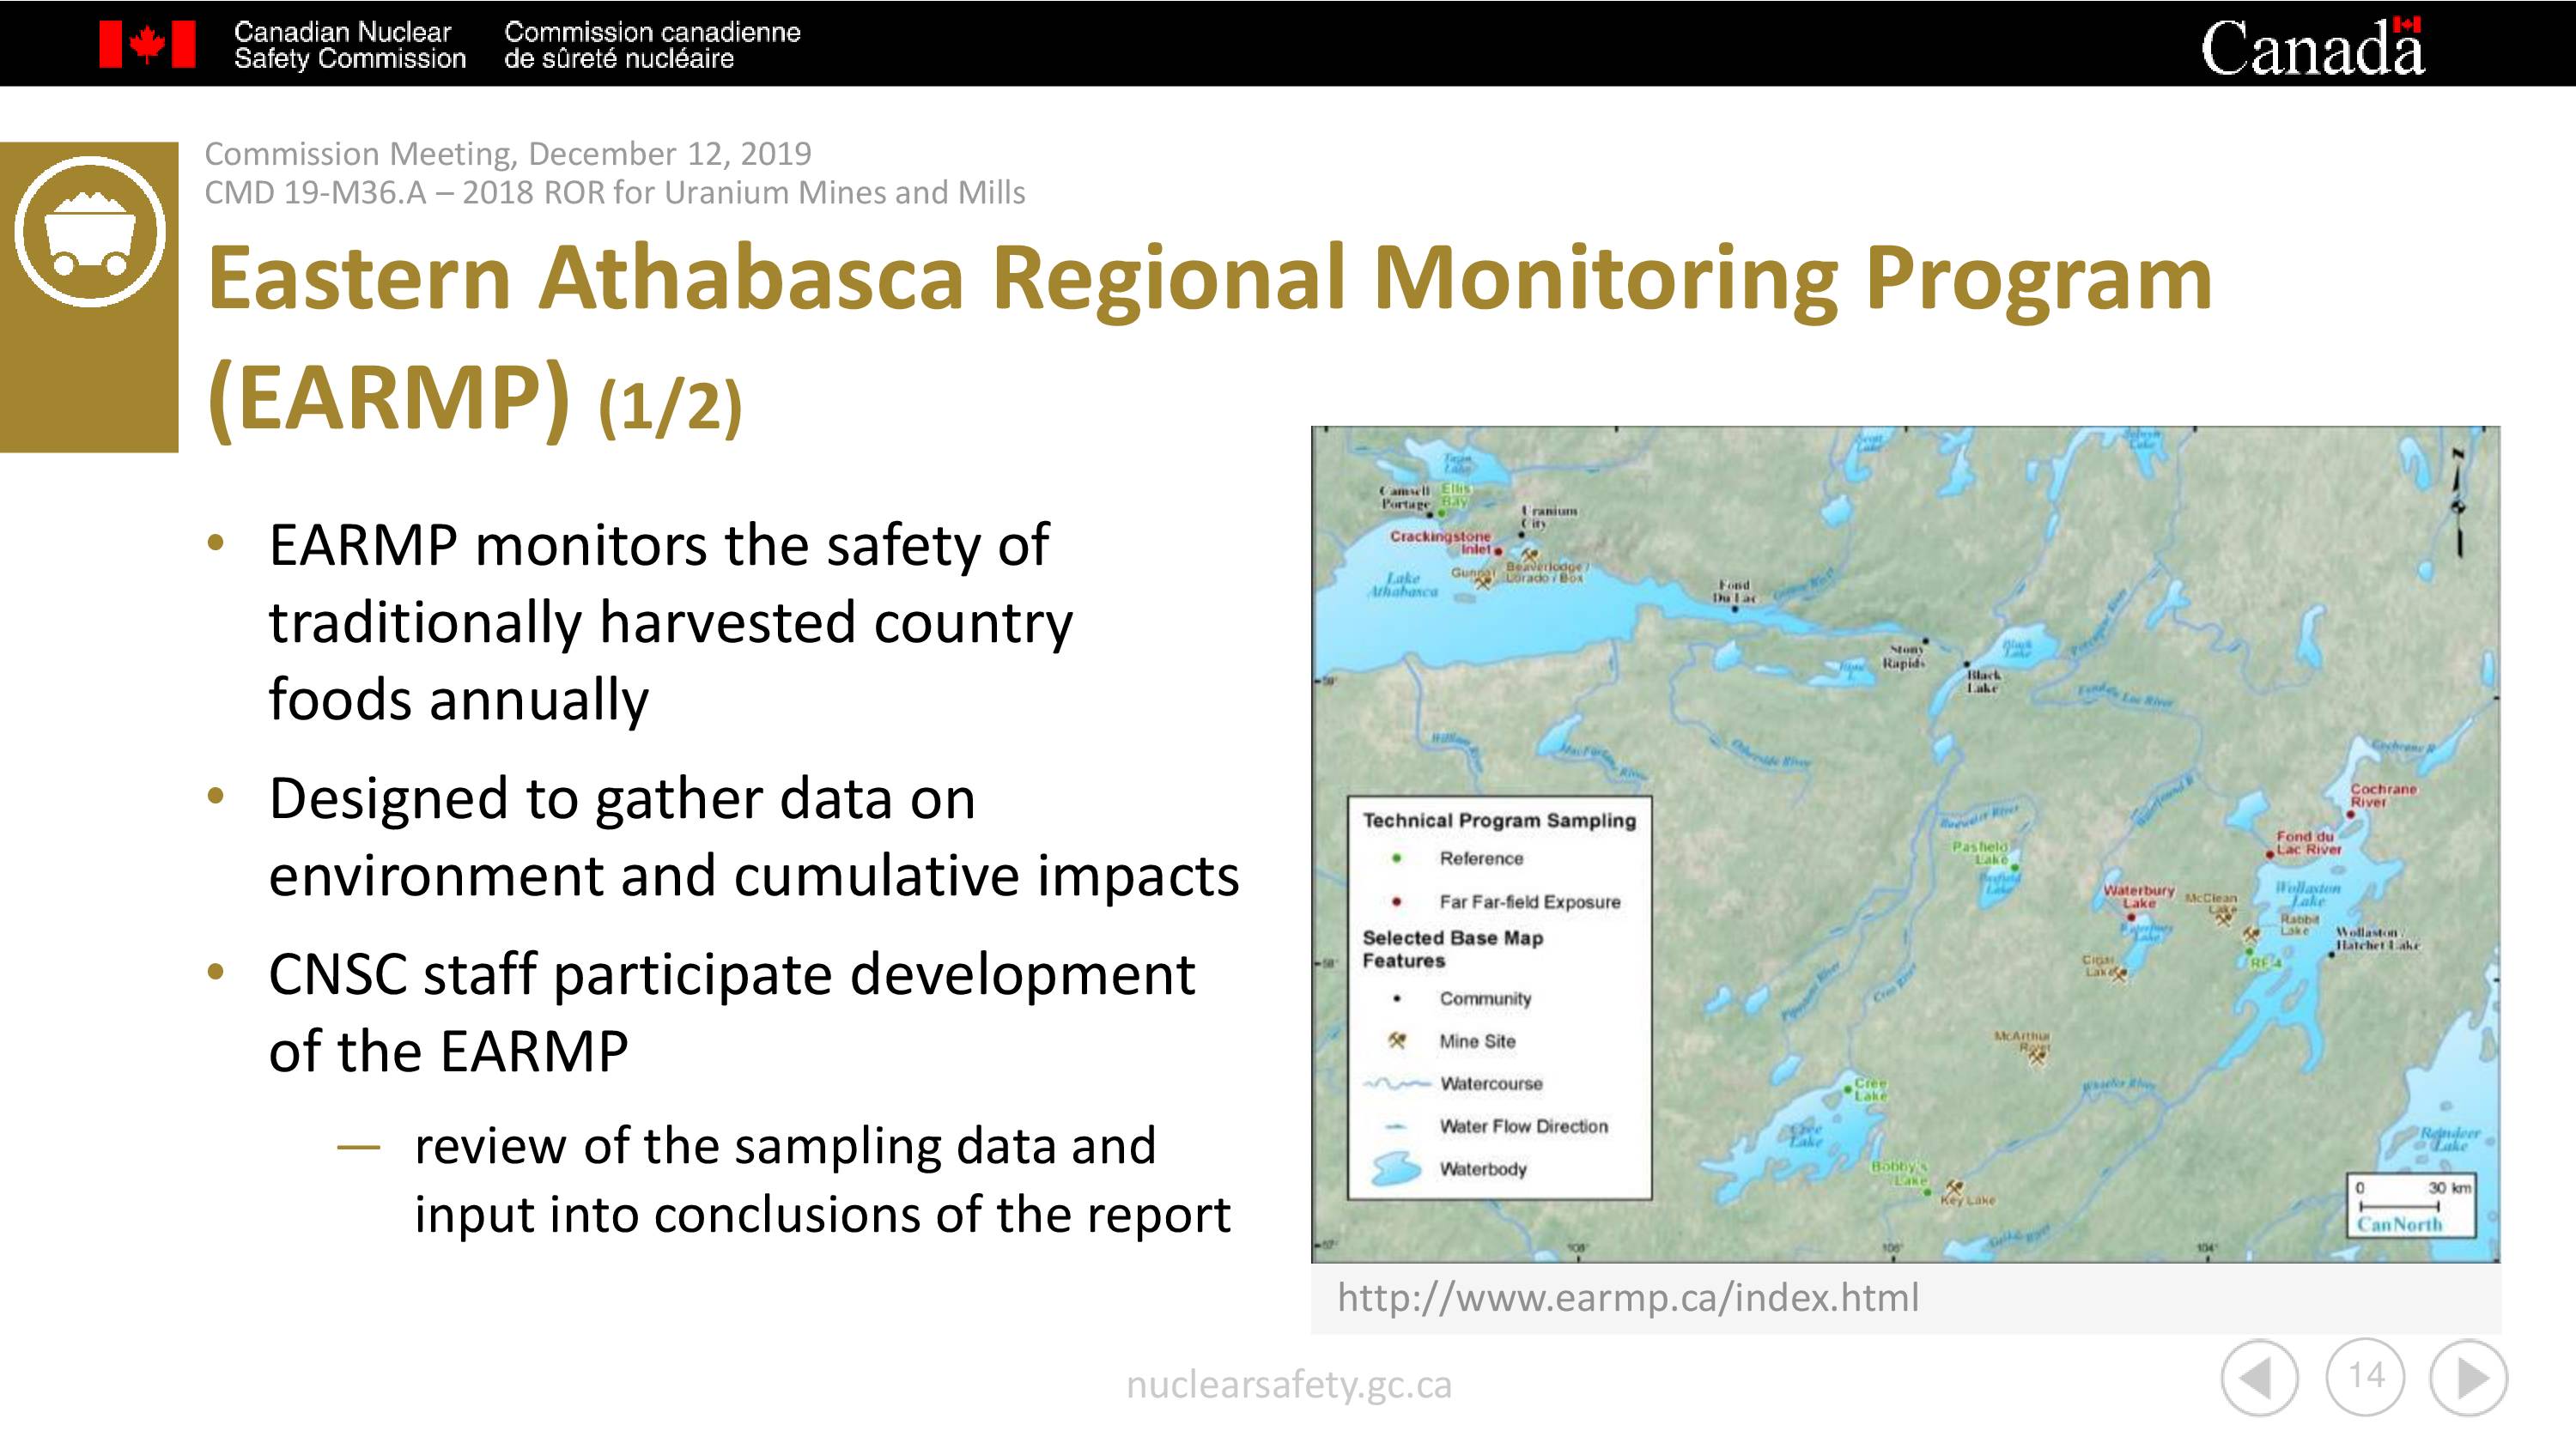Click the Water Flow Direction legend symbol
The width and height of the screenshot is (2576, 1449).
click(1396, 1126)
